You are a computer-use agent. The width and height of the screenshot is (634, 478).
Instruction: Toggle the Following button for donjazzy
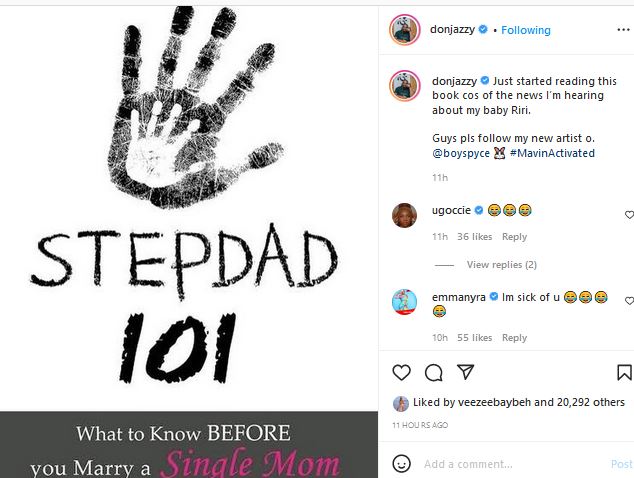[x=526, y=30]
